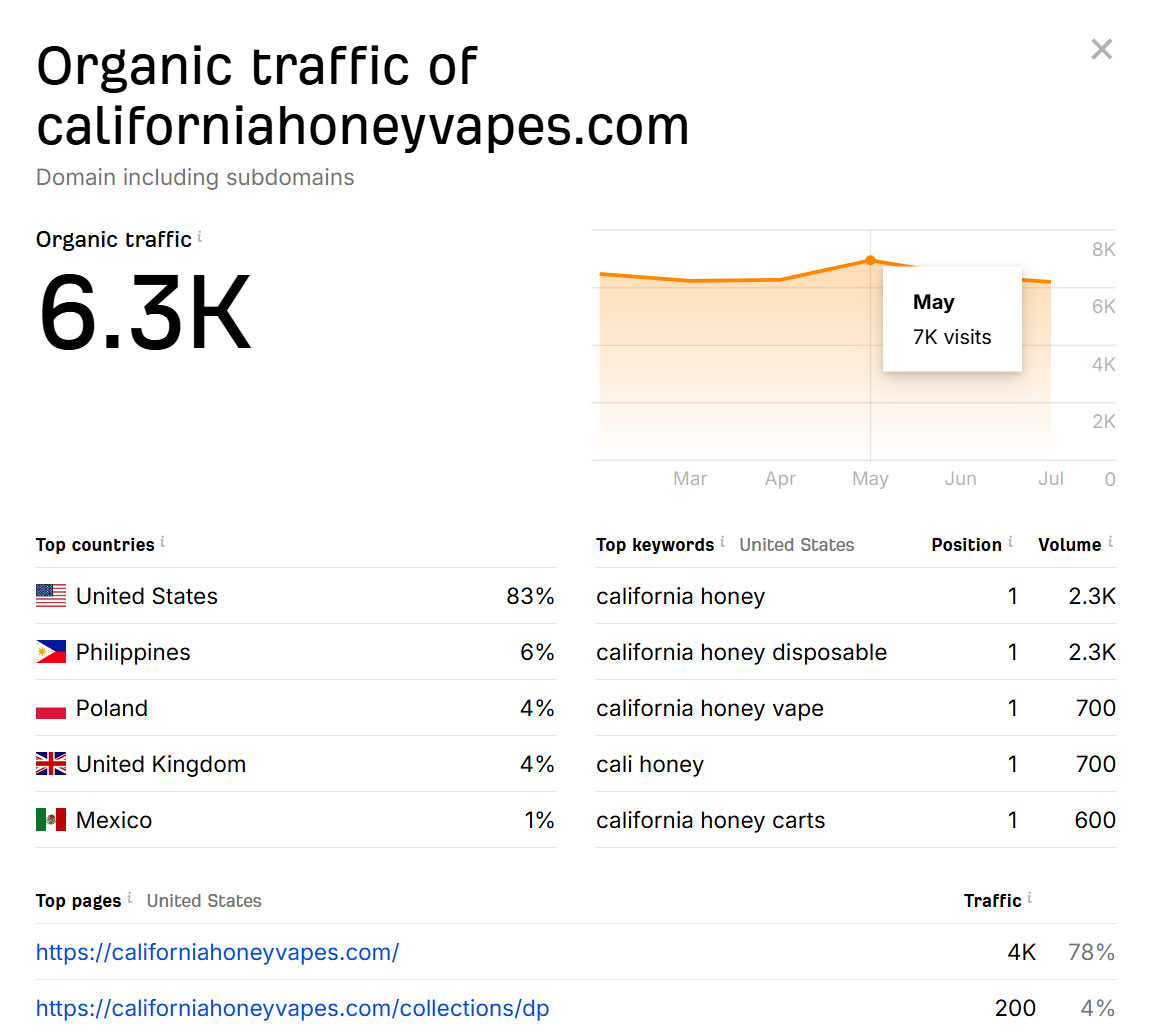Click the Poland country name
The image size is (1162, 1029).
click(112, 708)
